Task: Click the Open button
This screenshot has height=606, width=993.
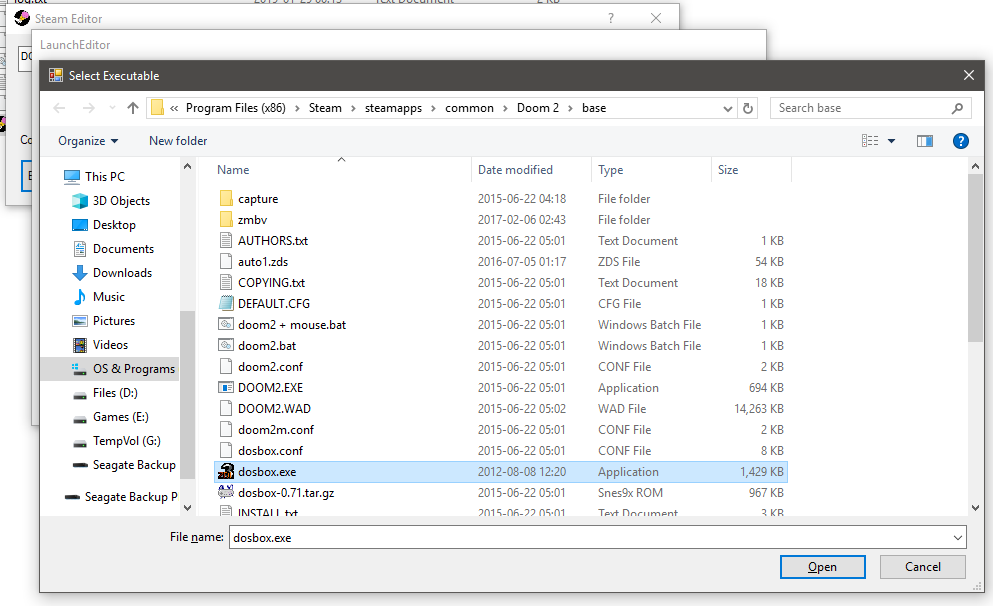Action: tap(823, 567)
